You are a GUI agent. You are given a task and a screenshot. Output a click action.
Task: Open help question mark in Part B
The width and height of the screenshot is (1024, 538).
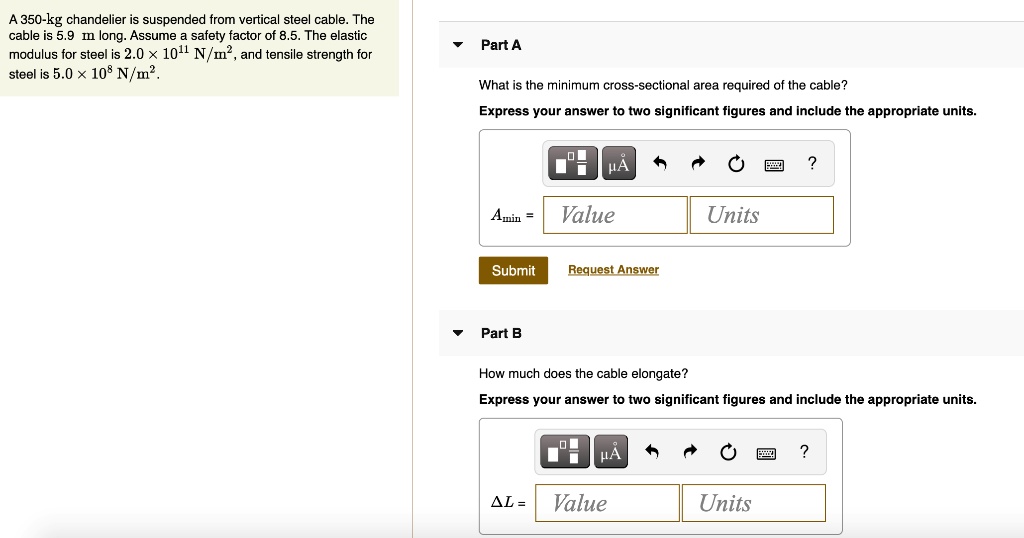coord(804,452)
